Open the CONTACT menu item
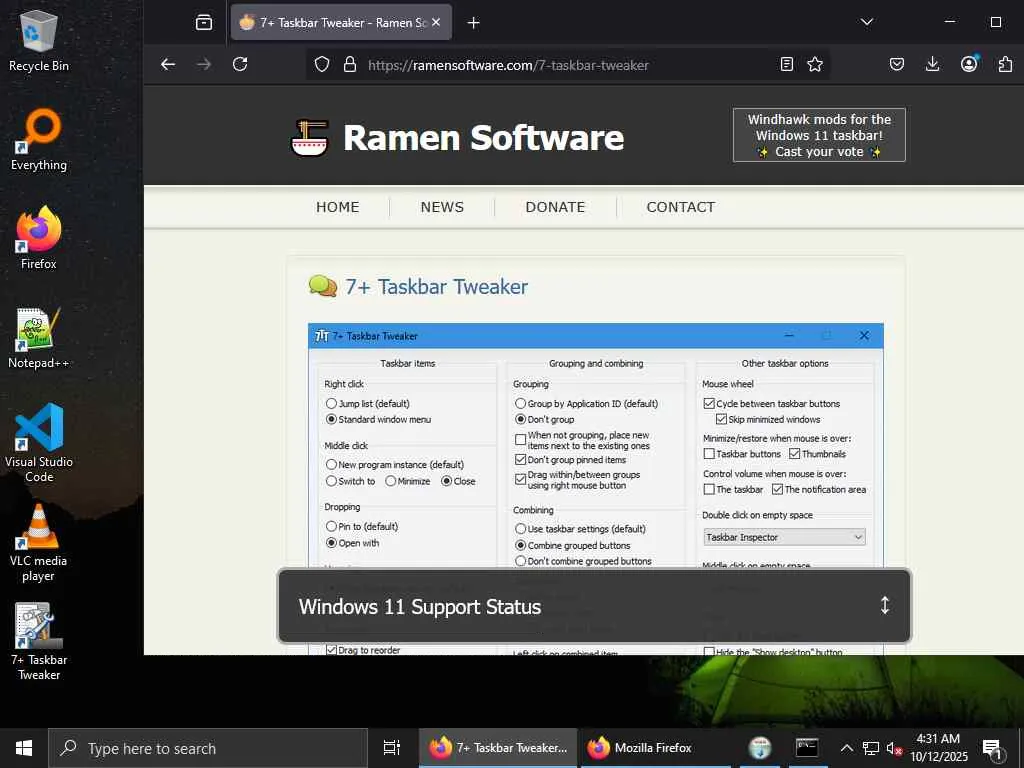Image resolution: width=1024 pixels, height=768 pixels. [680, 207]
